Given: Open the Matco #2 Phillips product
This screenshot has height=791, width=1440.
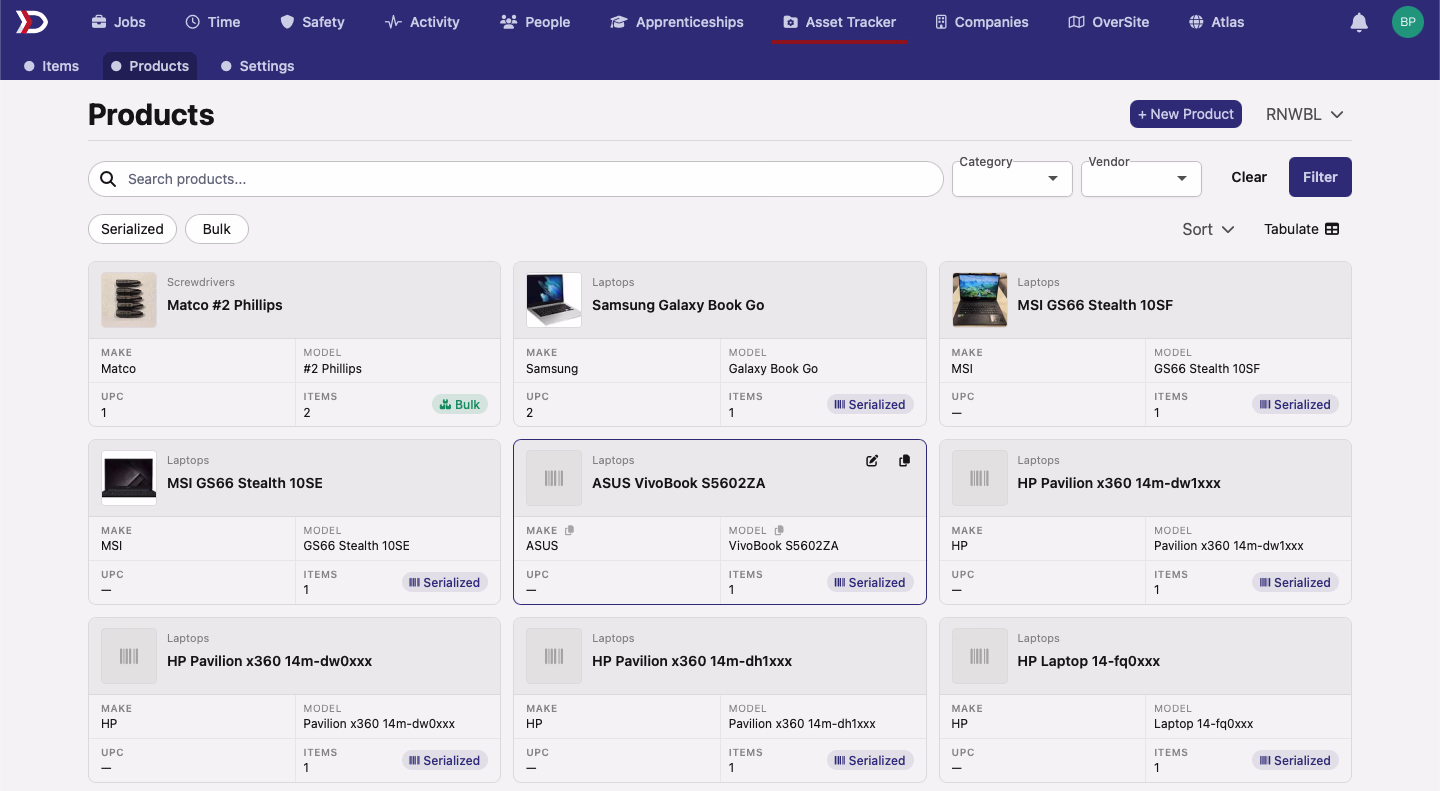Looking at the screenshot, I should click(x=225, y=305).
